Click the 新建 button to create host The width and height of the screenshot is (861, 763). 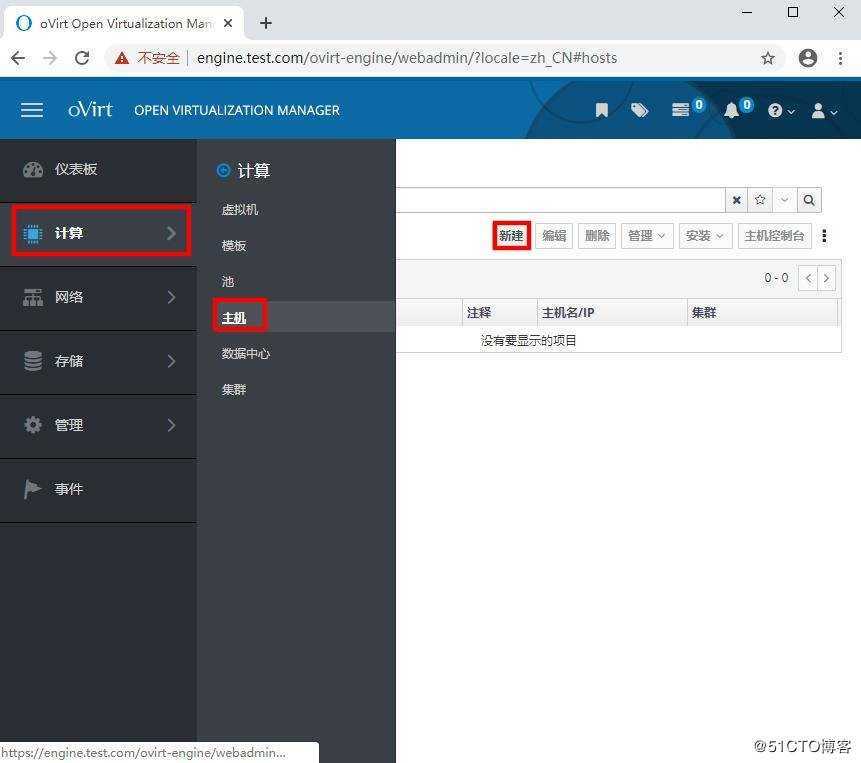511,235
